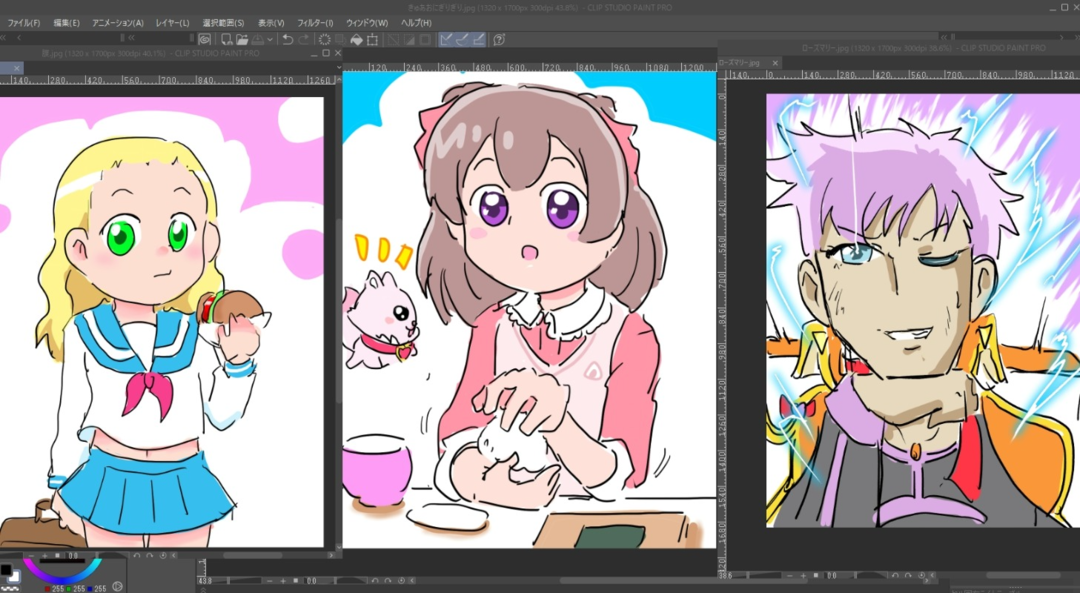Open the 編集(E) menu
Image resolution: width=1080 pixels, height=593 pixels.
pos(67,23)
